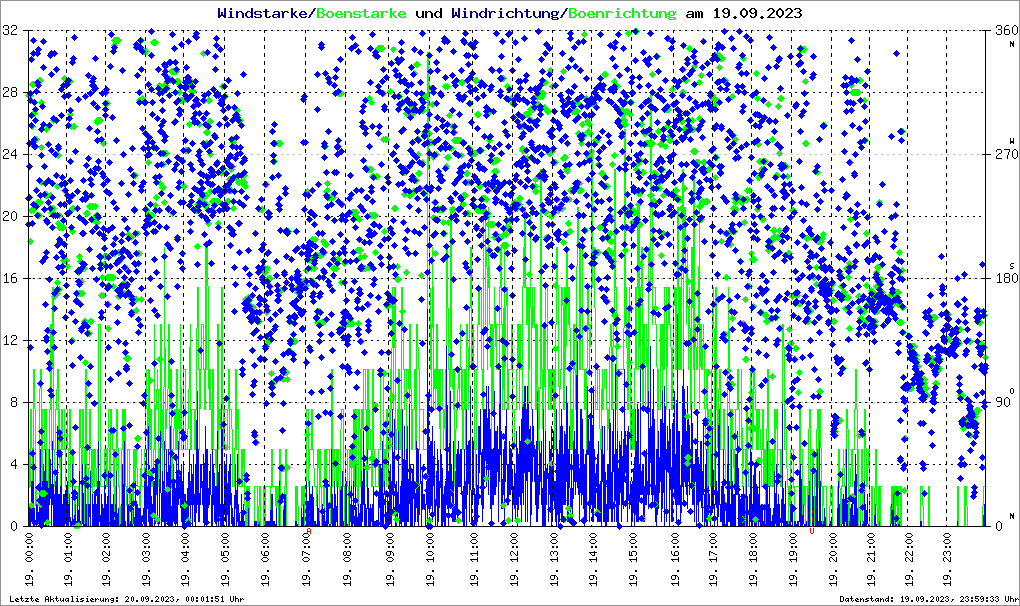Click the "19. 05:00" time axis label
The image size is (1020, 606).
click(x=226, y=560)
